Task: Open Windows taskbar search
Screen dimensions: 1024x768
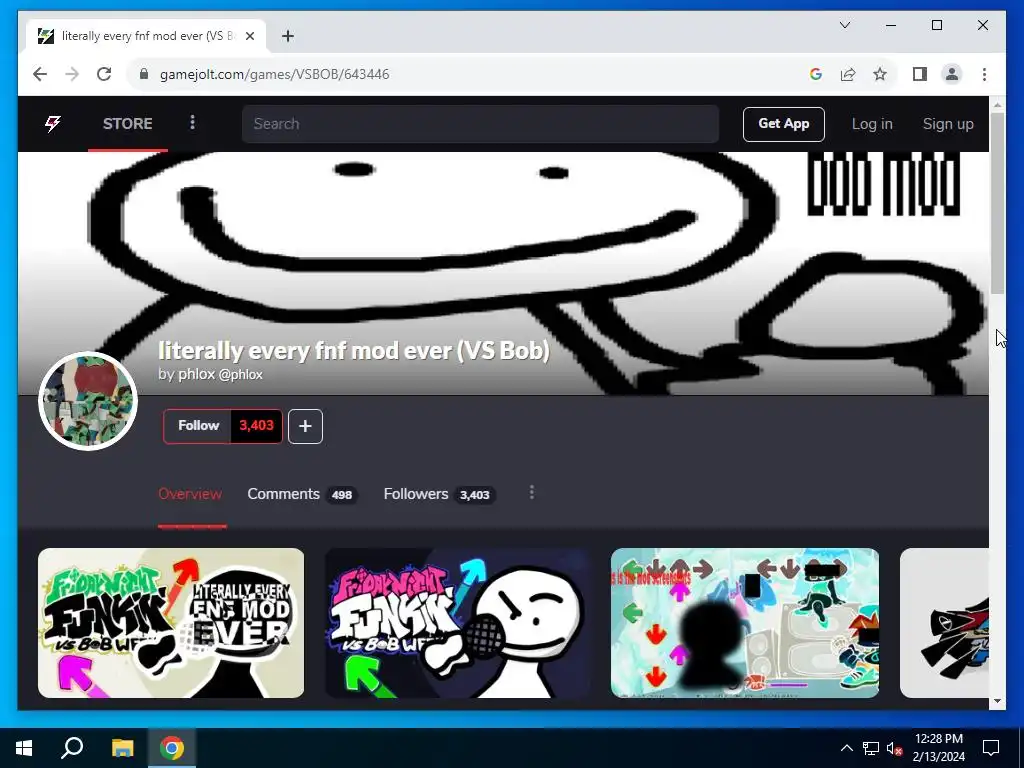Action: 72,748
